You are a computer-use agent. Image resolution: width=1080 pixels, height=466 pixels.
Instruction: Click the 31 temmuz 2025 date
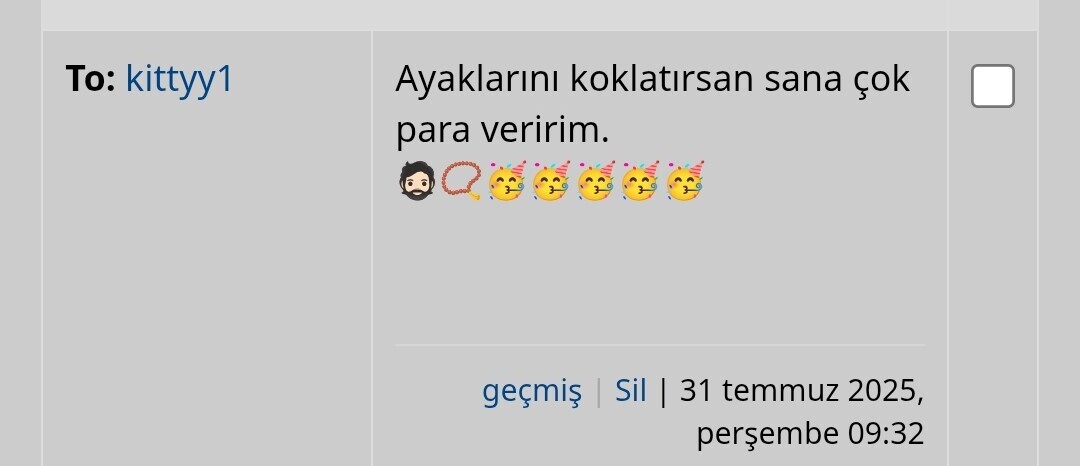(802, 390)
